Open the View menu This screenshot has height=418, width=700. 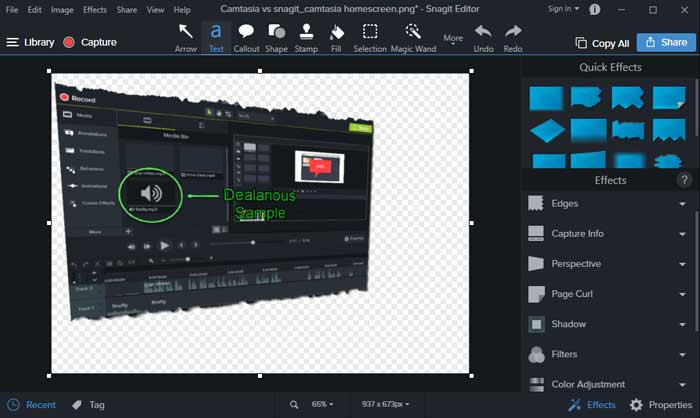coord(155,9)
